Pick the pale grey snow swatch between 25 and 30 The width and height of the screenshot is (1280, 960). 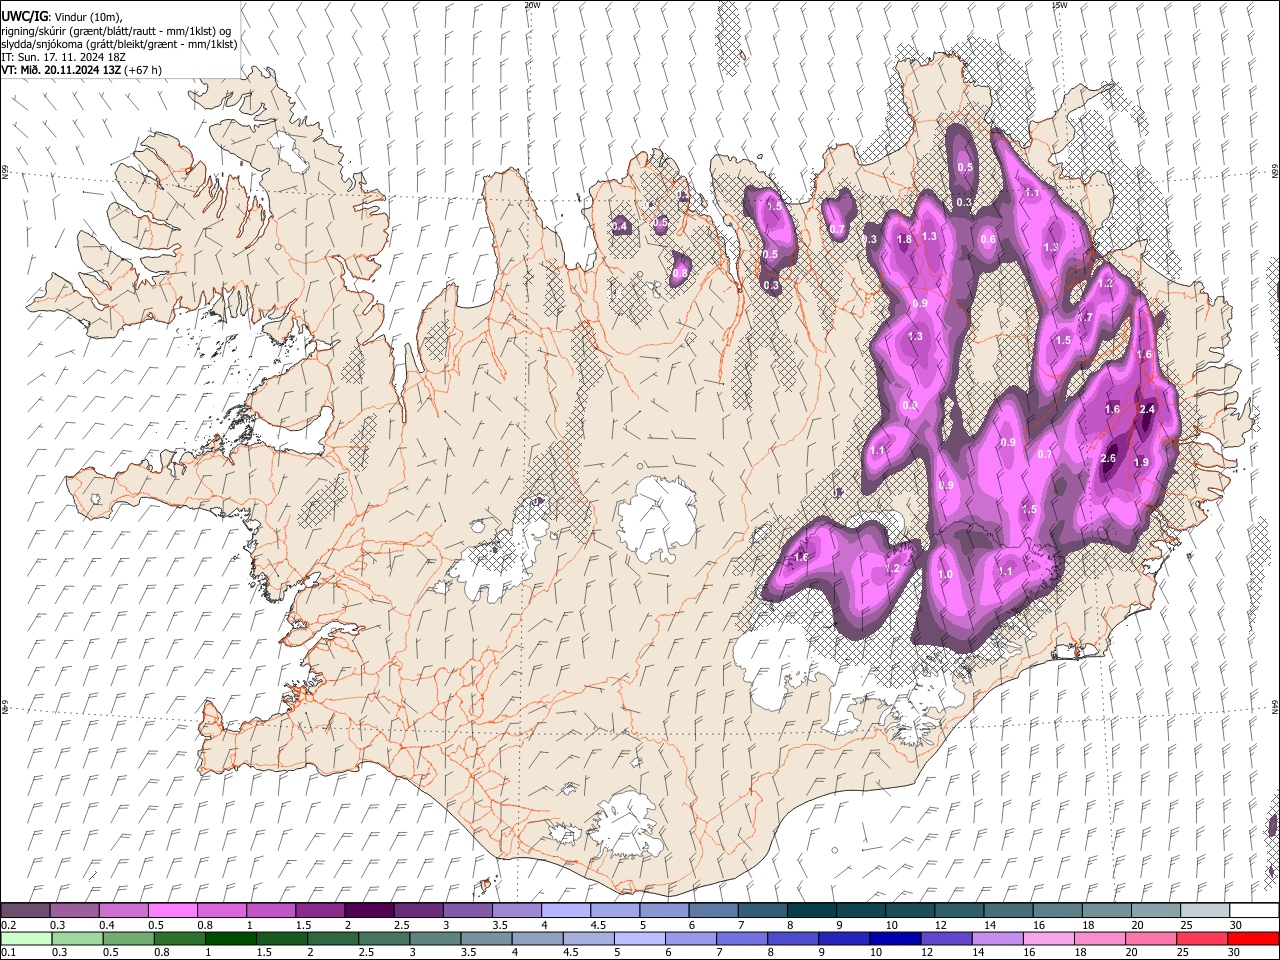pyautogui.click(x=1204, y=910)
